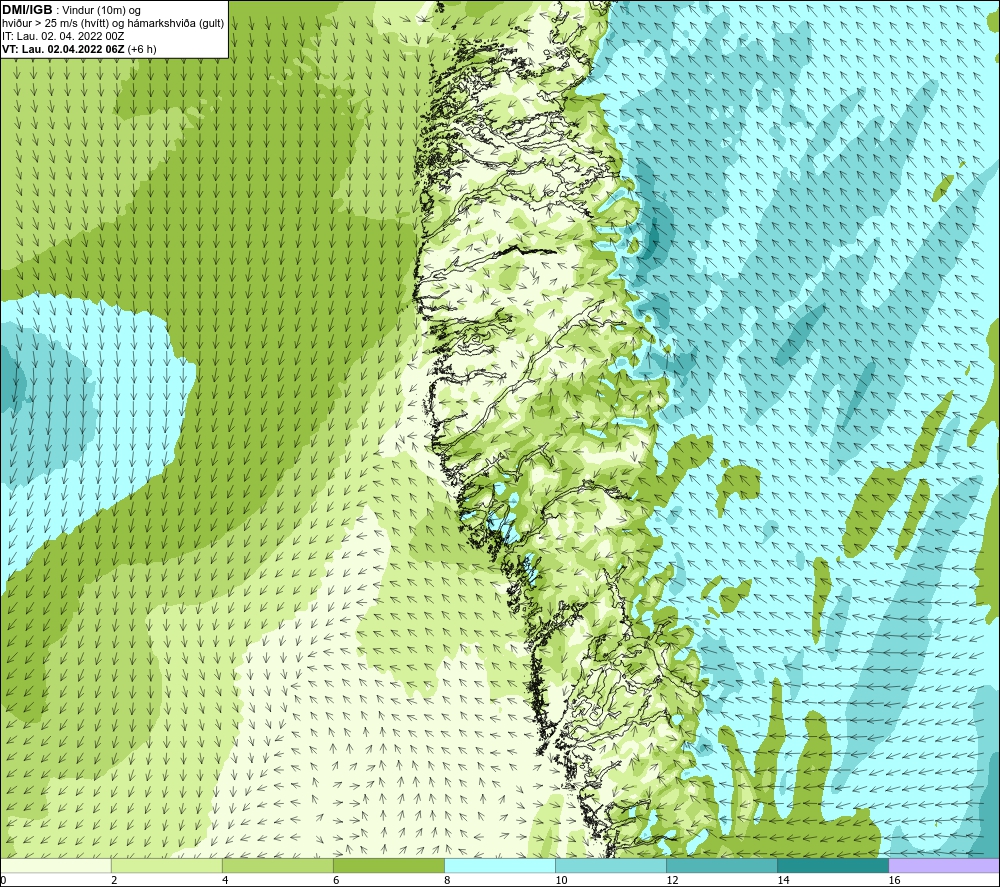Click the scale label '0'
This screenshot has height=887, width=1000.
[3, 881]
